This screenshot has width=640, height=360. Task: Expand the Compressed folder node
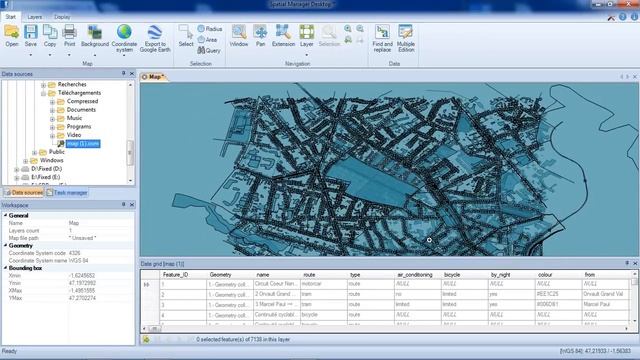click(52, 102)
